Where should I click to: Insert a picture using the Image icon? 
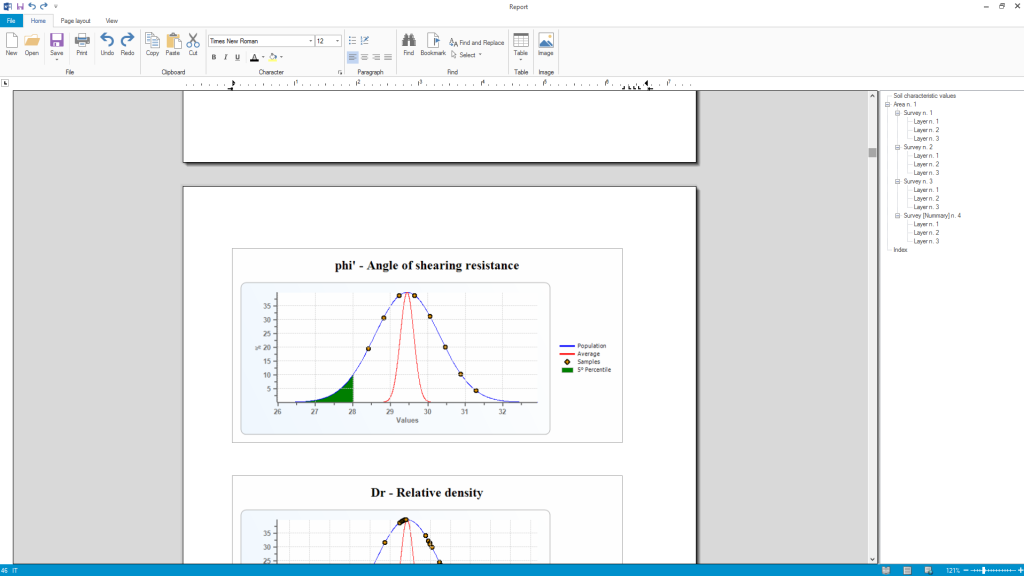[546, 41]
